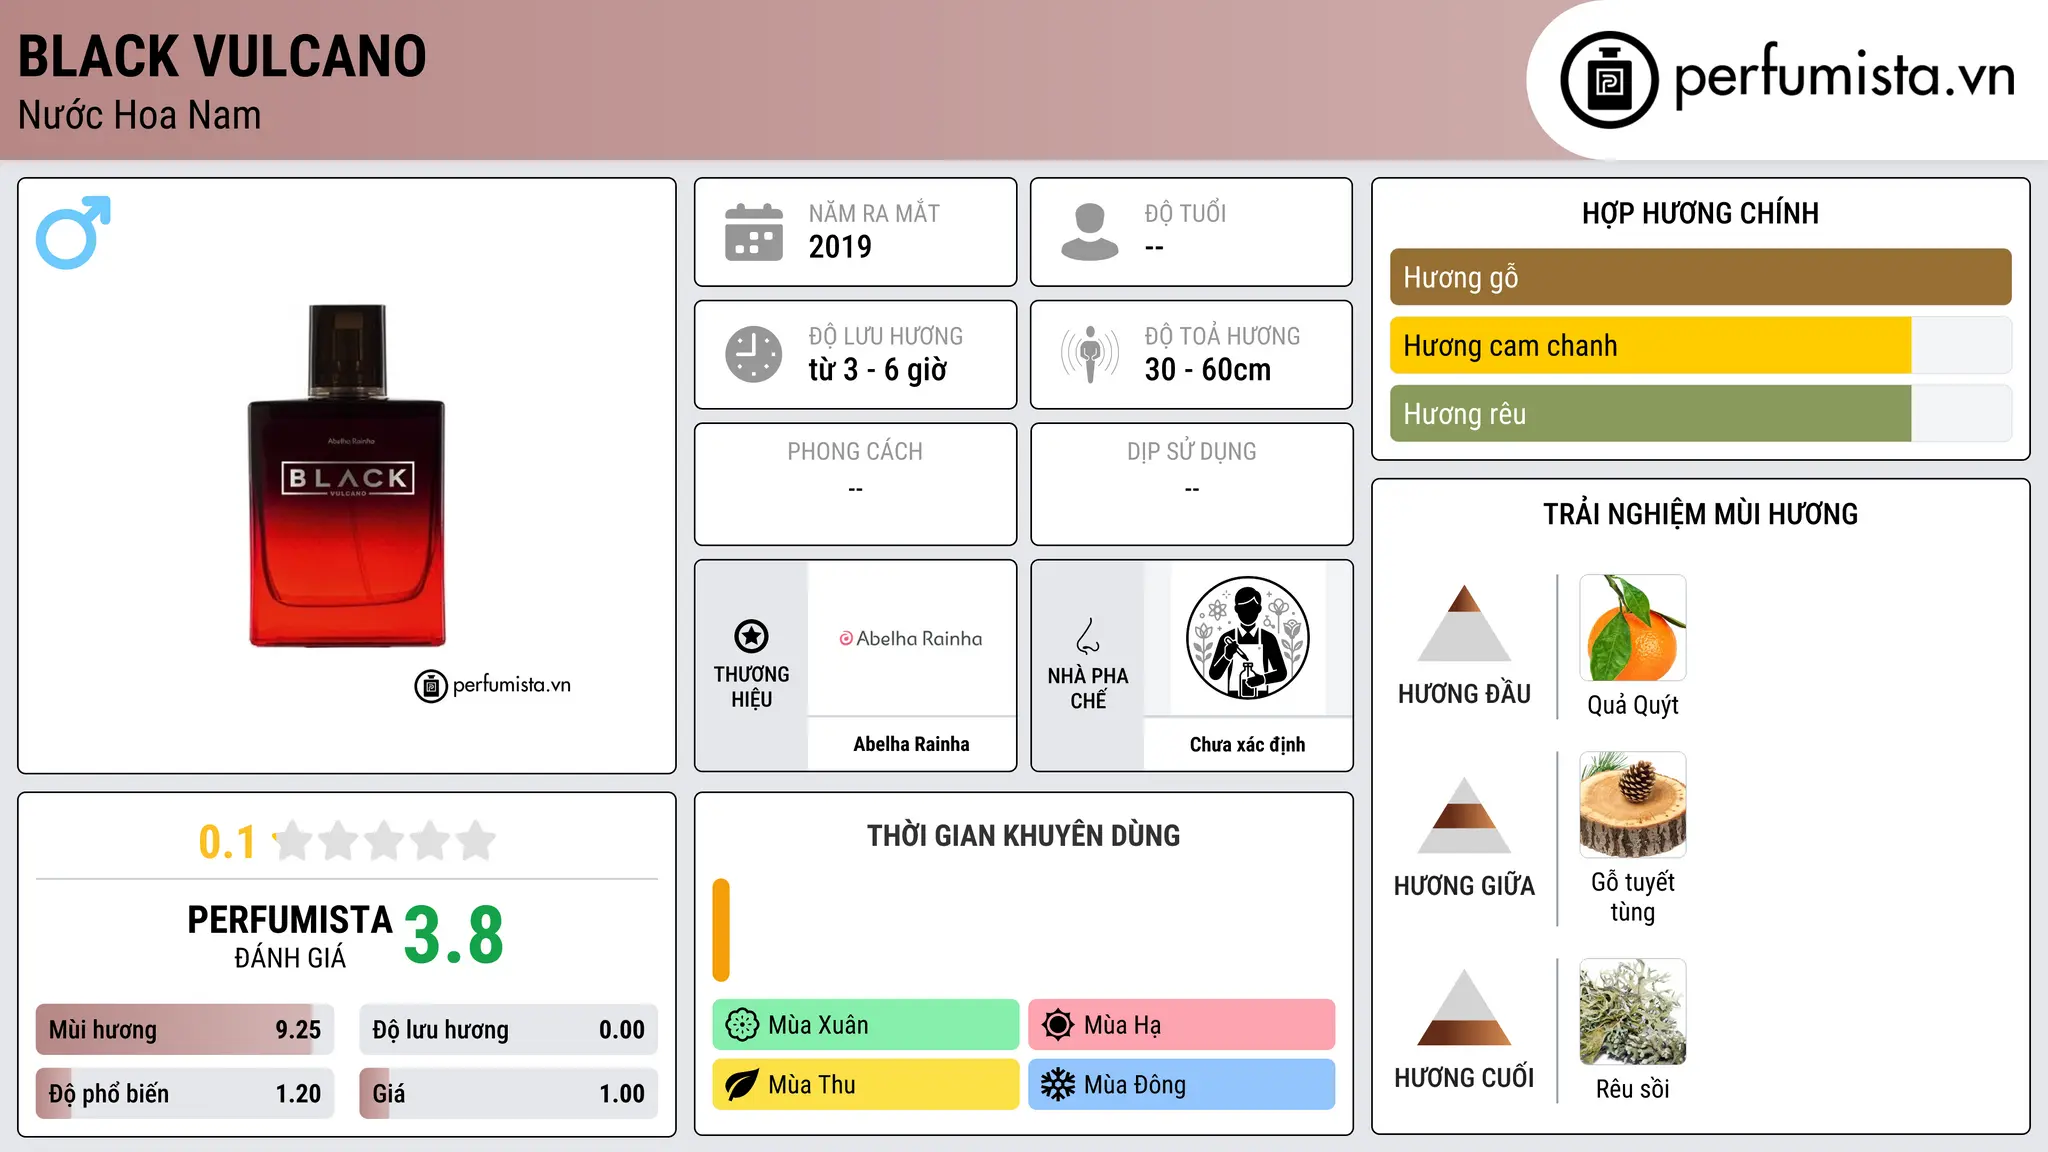Select the Mùa Xuân season chip
This screenshot has height=1152, width=2048.
click(866, 1025)
